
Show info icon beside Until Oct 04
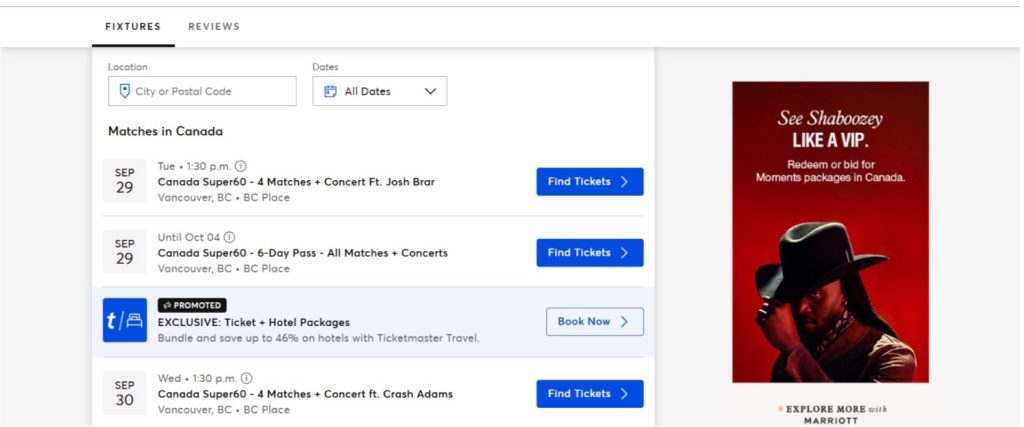click(x=230, y=237)
